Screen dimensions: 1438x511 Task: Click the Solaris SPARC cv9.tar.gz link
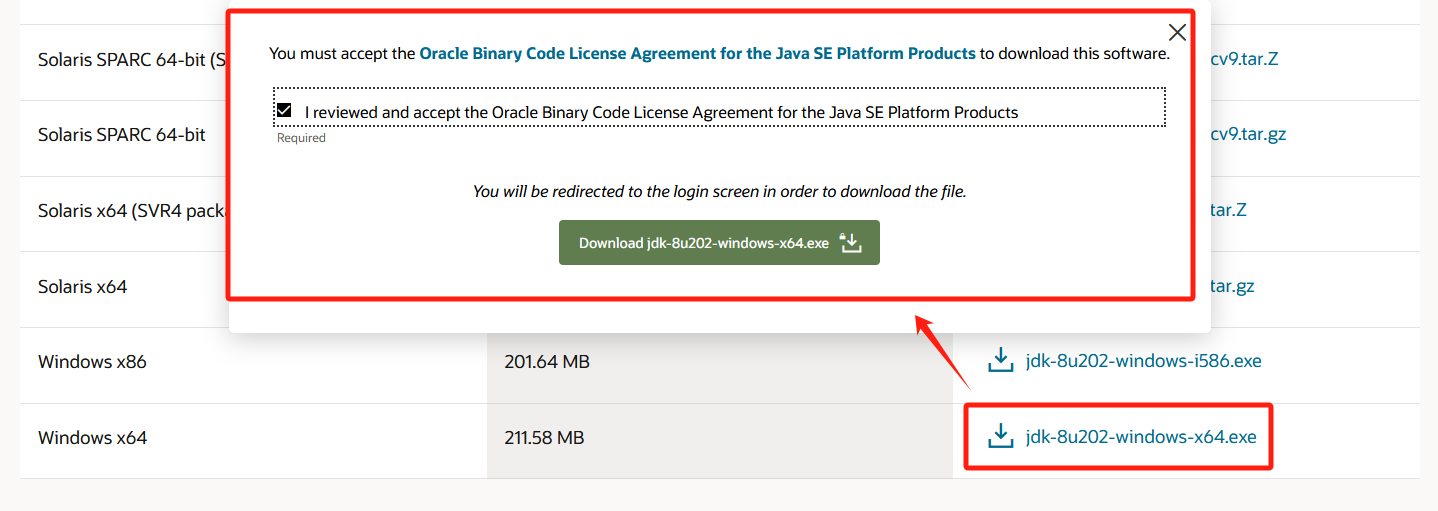[x=1248, y=134]
